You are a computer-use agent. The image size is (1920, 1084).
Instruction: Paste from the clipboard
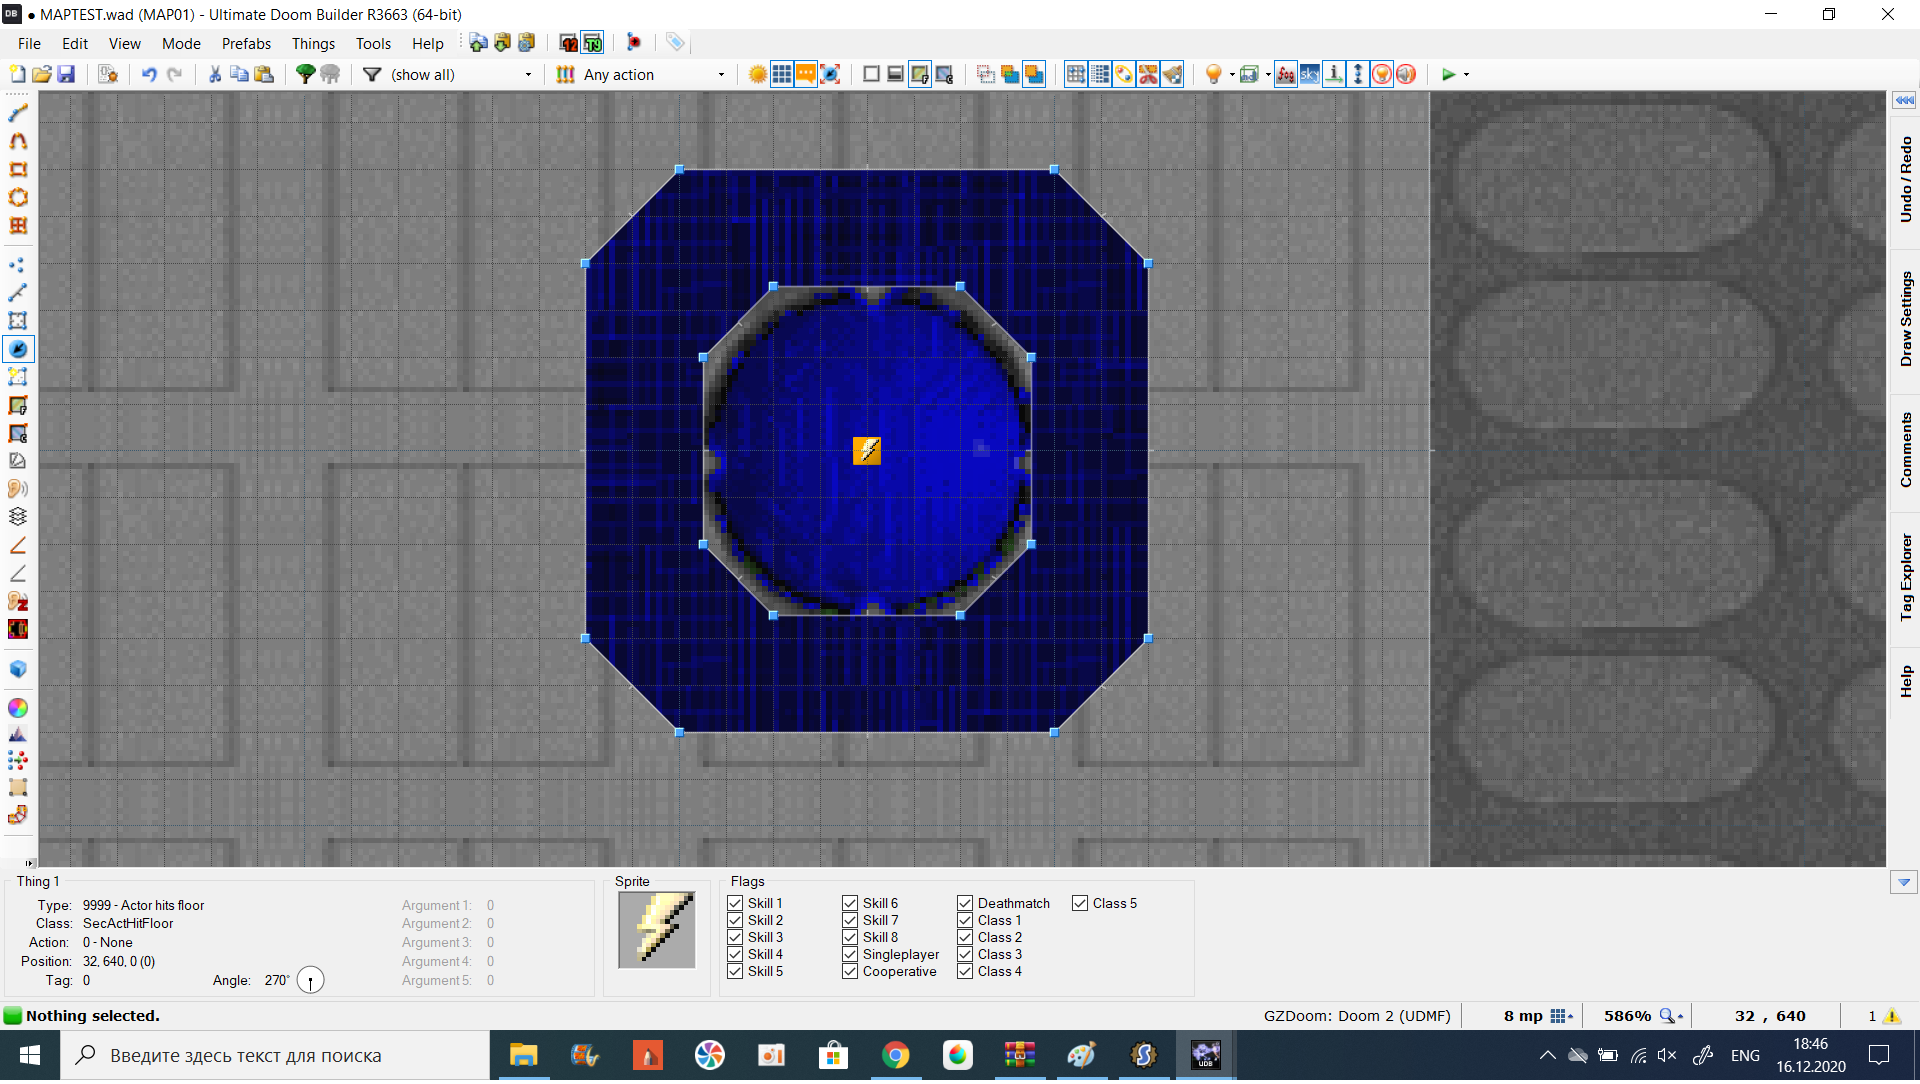click(x=264, y=74)
